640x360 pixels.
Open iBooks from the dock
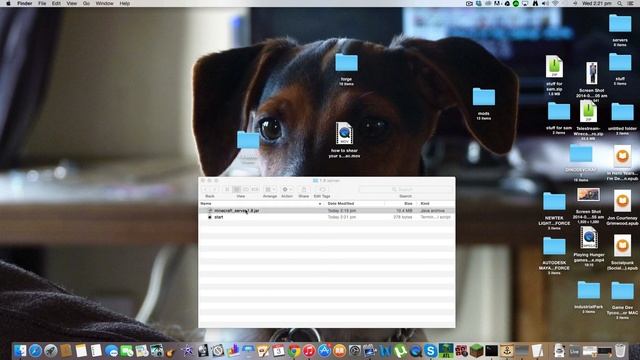[x=339, y=350]
